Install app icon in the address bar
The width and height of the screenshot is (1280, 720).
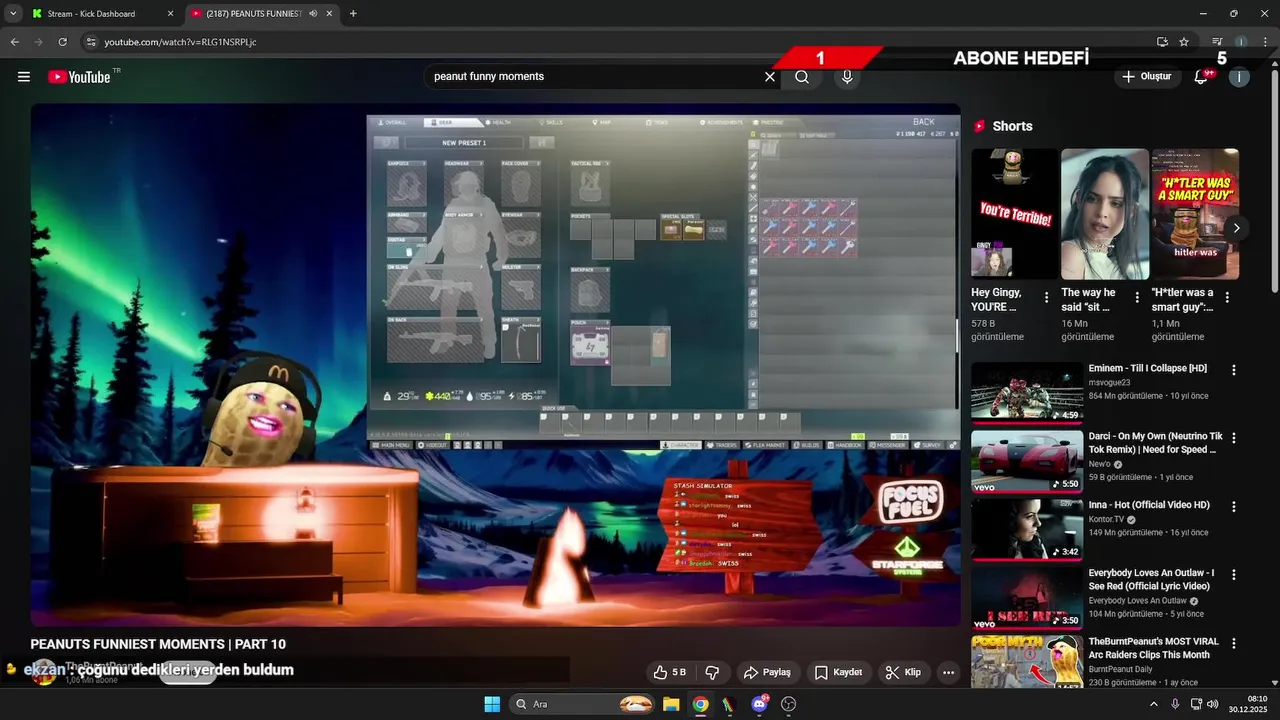[1162, 42]
